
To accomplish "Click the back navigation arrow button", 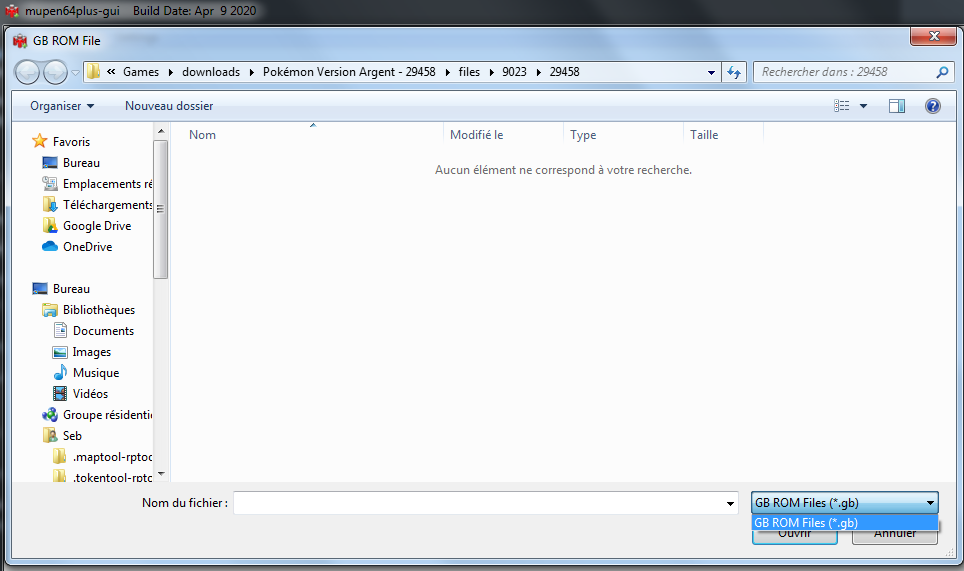I will [x=28, y=72].
